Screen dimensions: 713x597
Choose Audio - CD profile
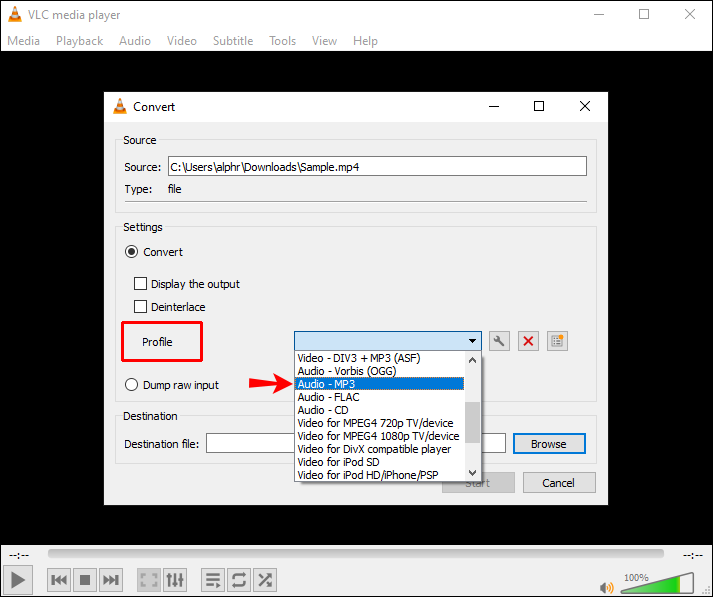click(x=380, y=410)
